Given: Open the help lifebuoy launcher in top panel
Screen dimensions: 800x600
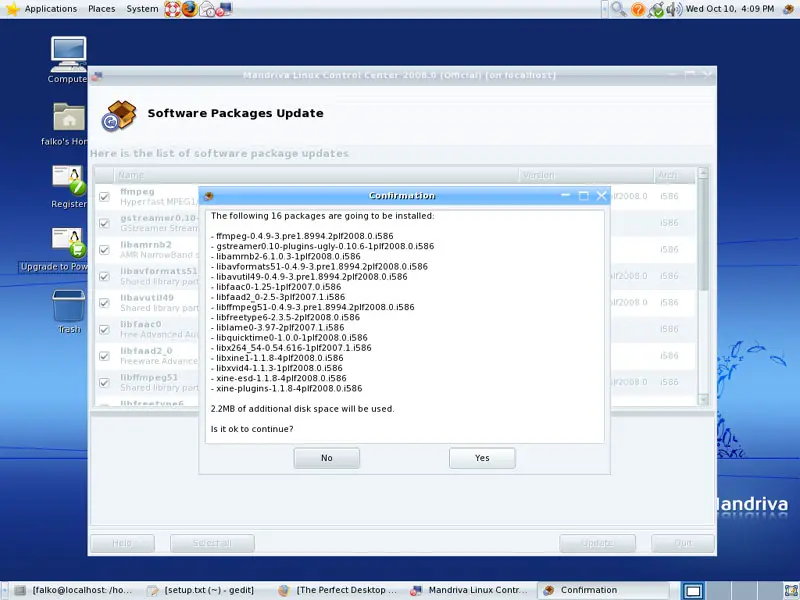Looking at the screenshot, I should 172,9.
